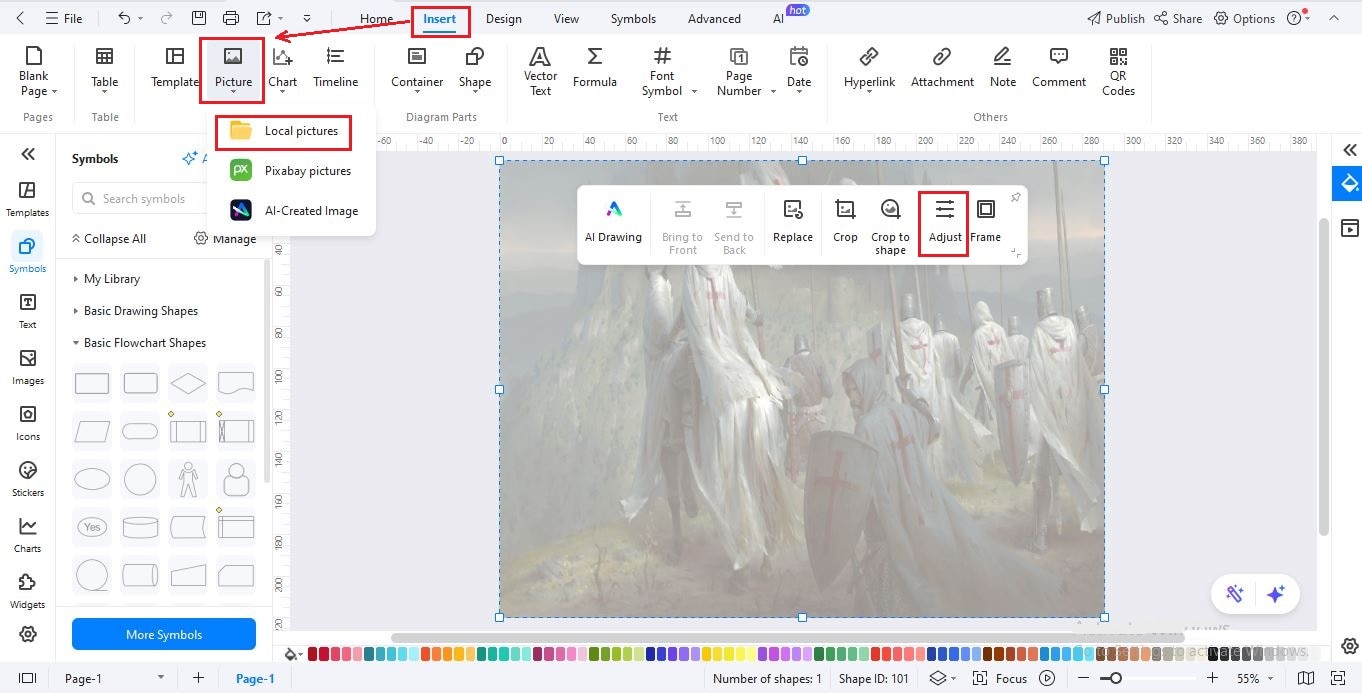Click Publish in the top bar
This screenshot has width=1362, height=693.
click(x=1115, y=18)
